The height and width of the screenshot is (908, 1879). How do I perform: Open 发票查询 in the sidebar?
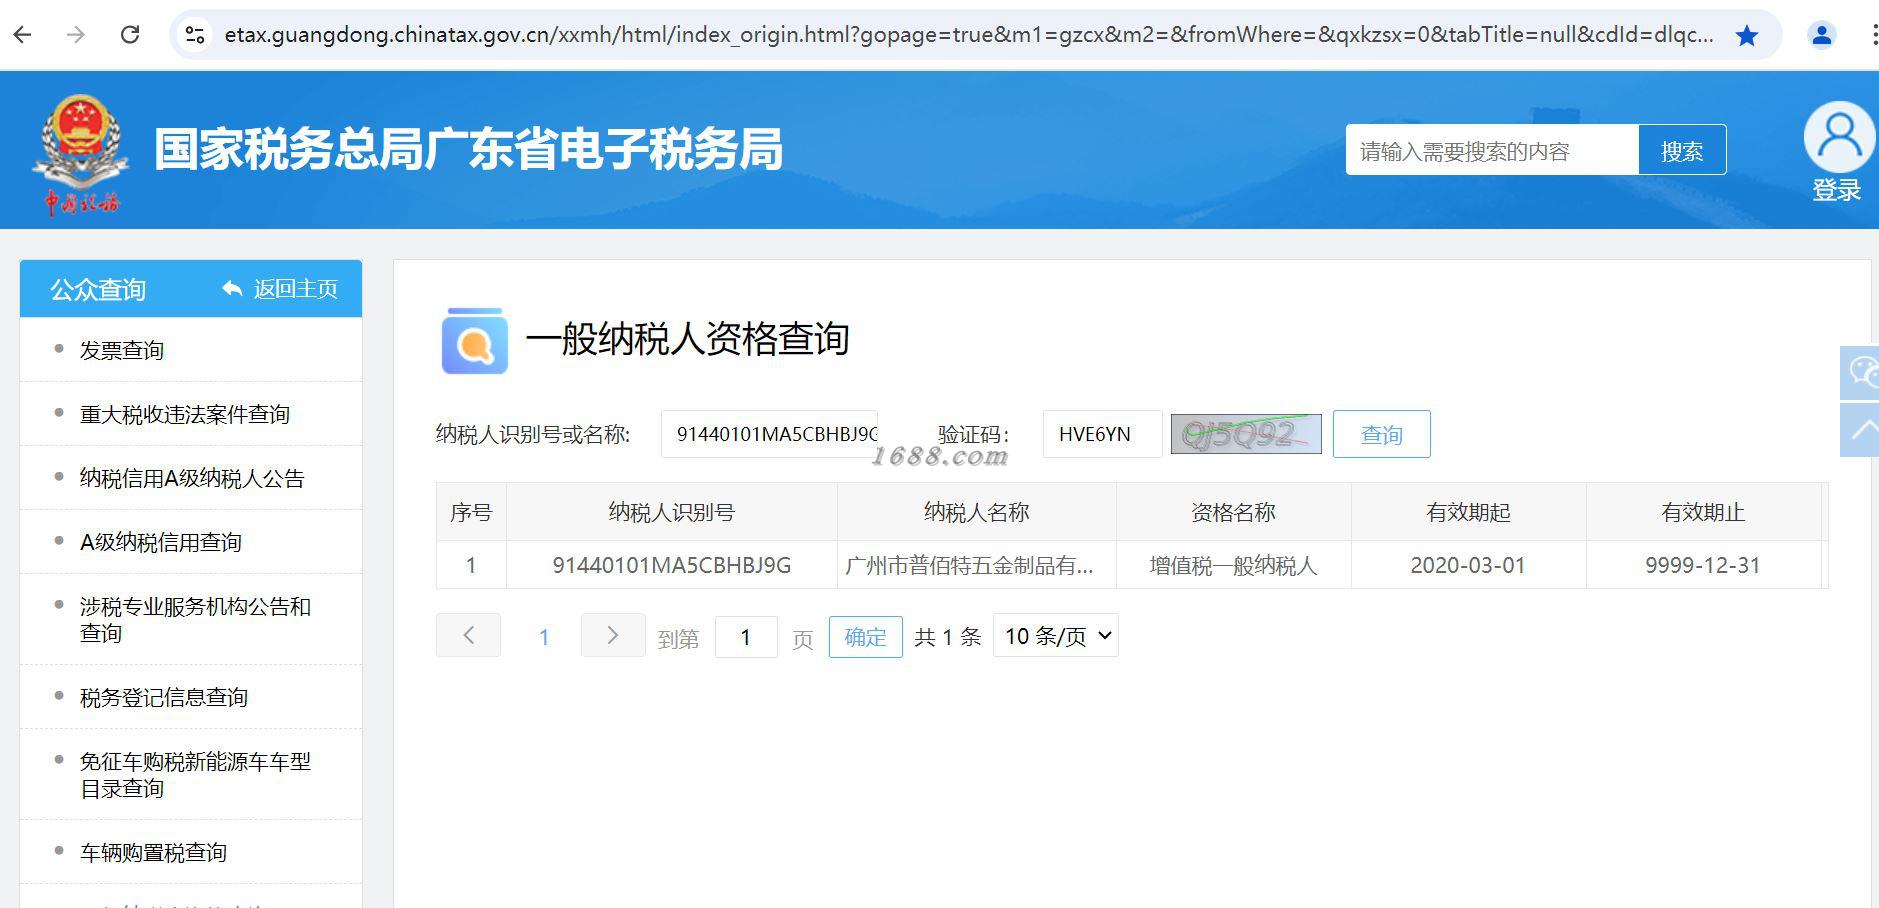click(x=122, y=350)
